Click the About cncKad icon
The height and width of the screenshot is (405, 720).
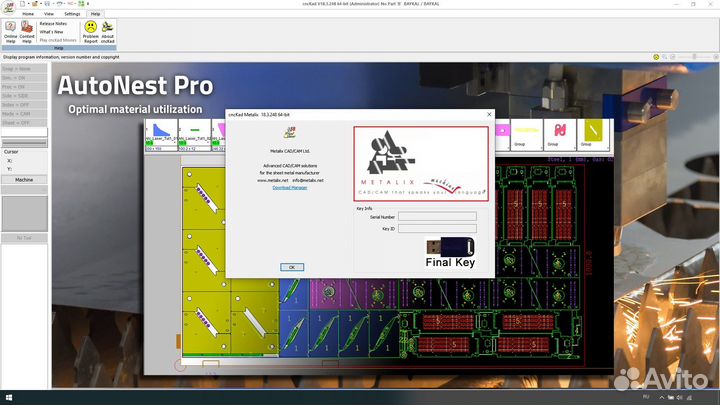pos(108,31)
